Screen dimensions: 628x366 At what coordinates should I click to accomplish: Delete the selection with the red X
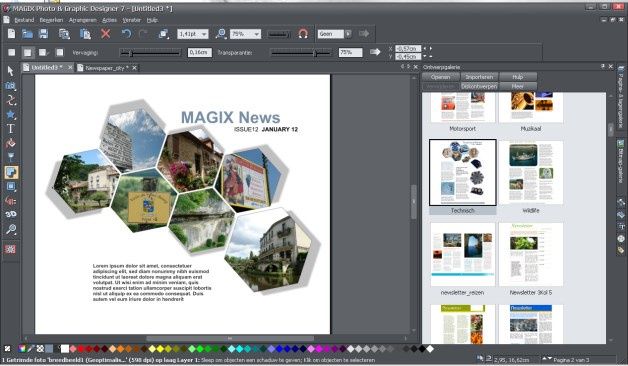(x=105, y=34)
